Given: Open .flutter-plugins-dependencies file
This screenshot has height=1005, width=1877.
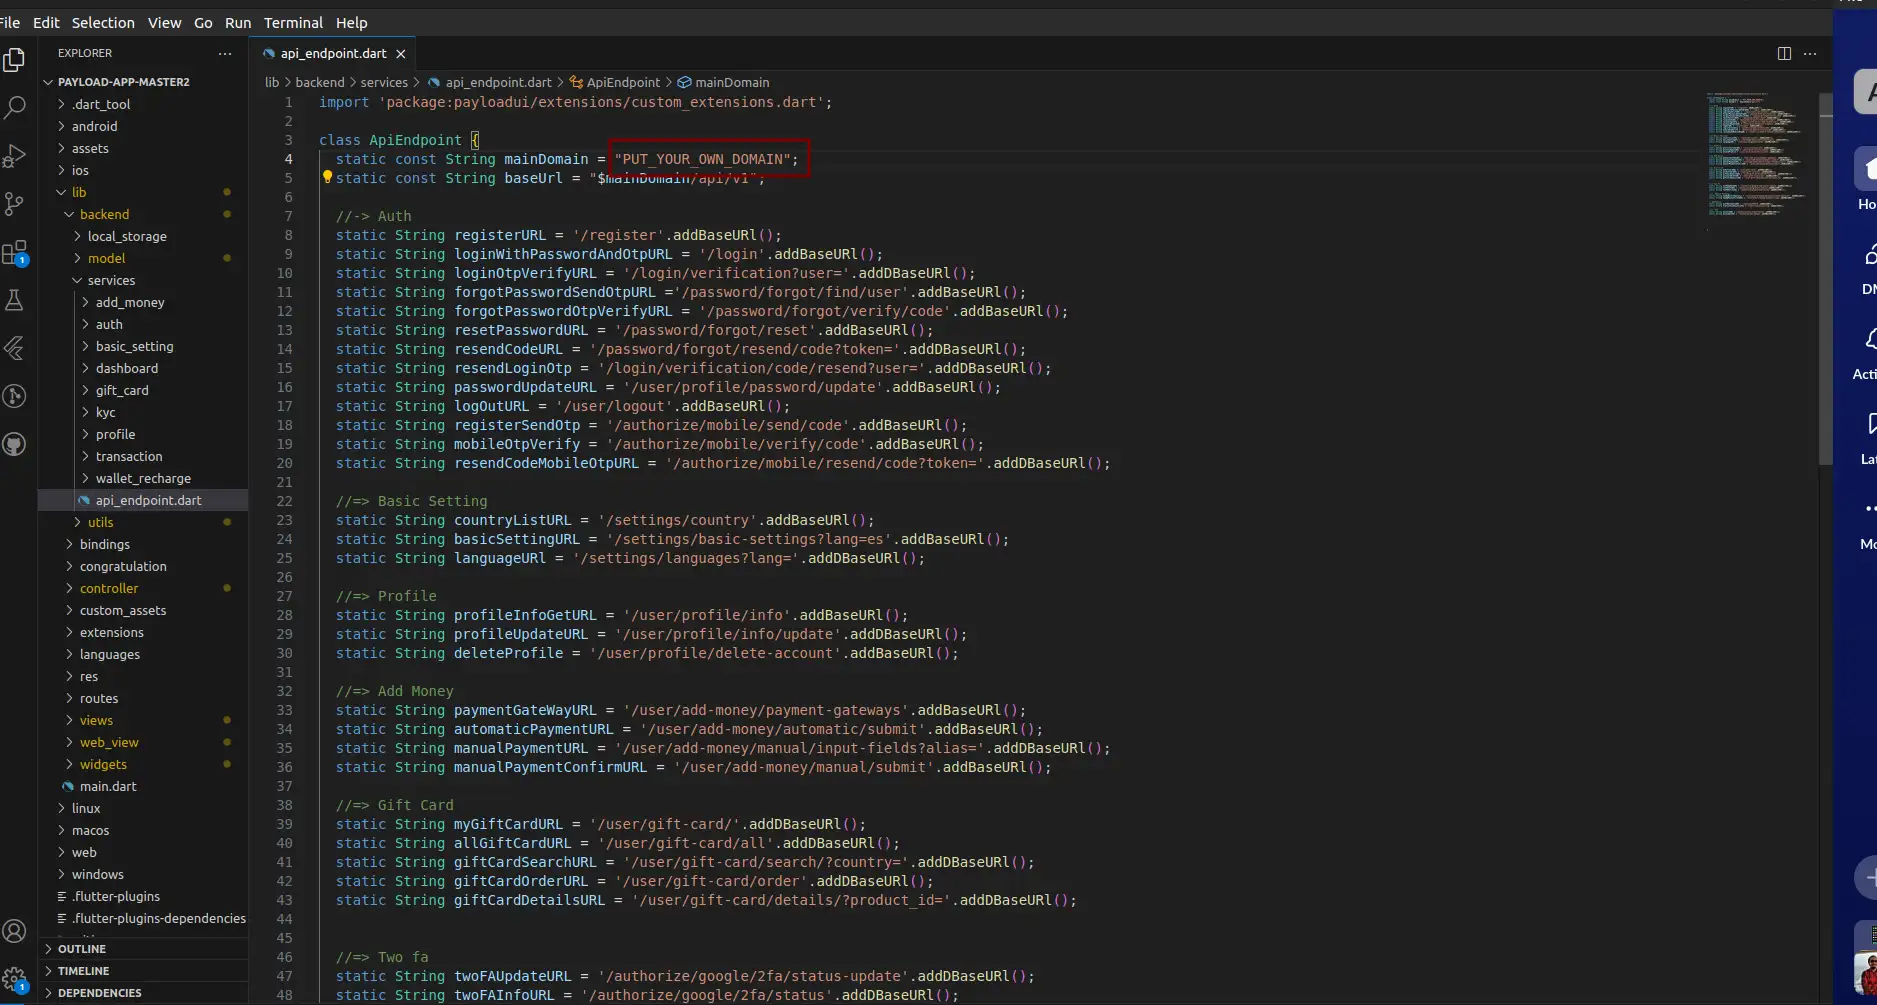Looking at the screenshot, I should click(158, 918).
